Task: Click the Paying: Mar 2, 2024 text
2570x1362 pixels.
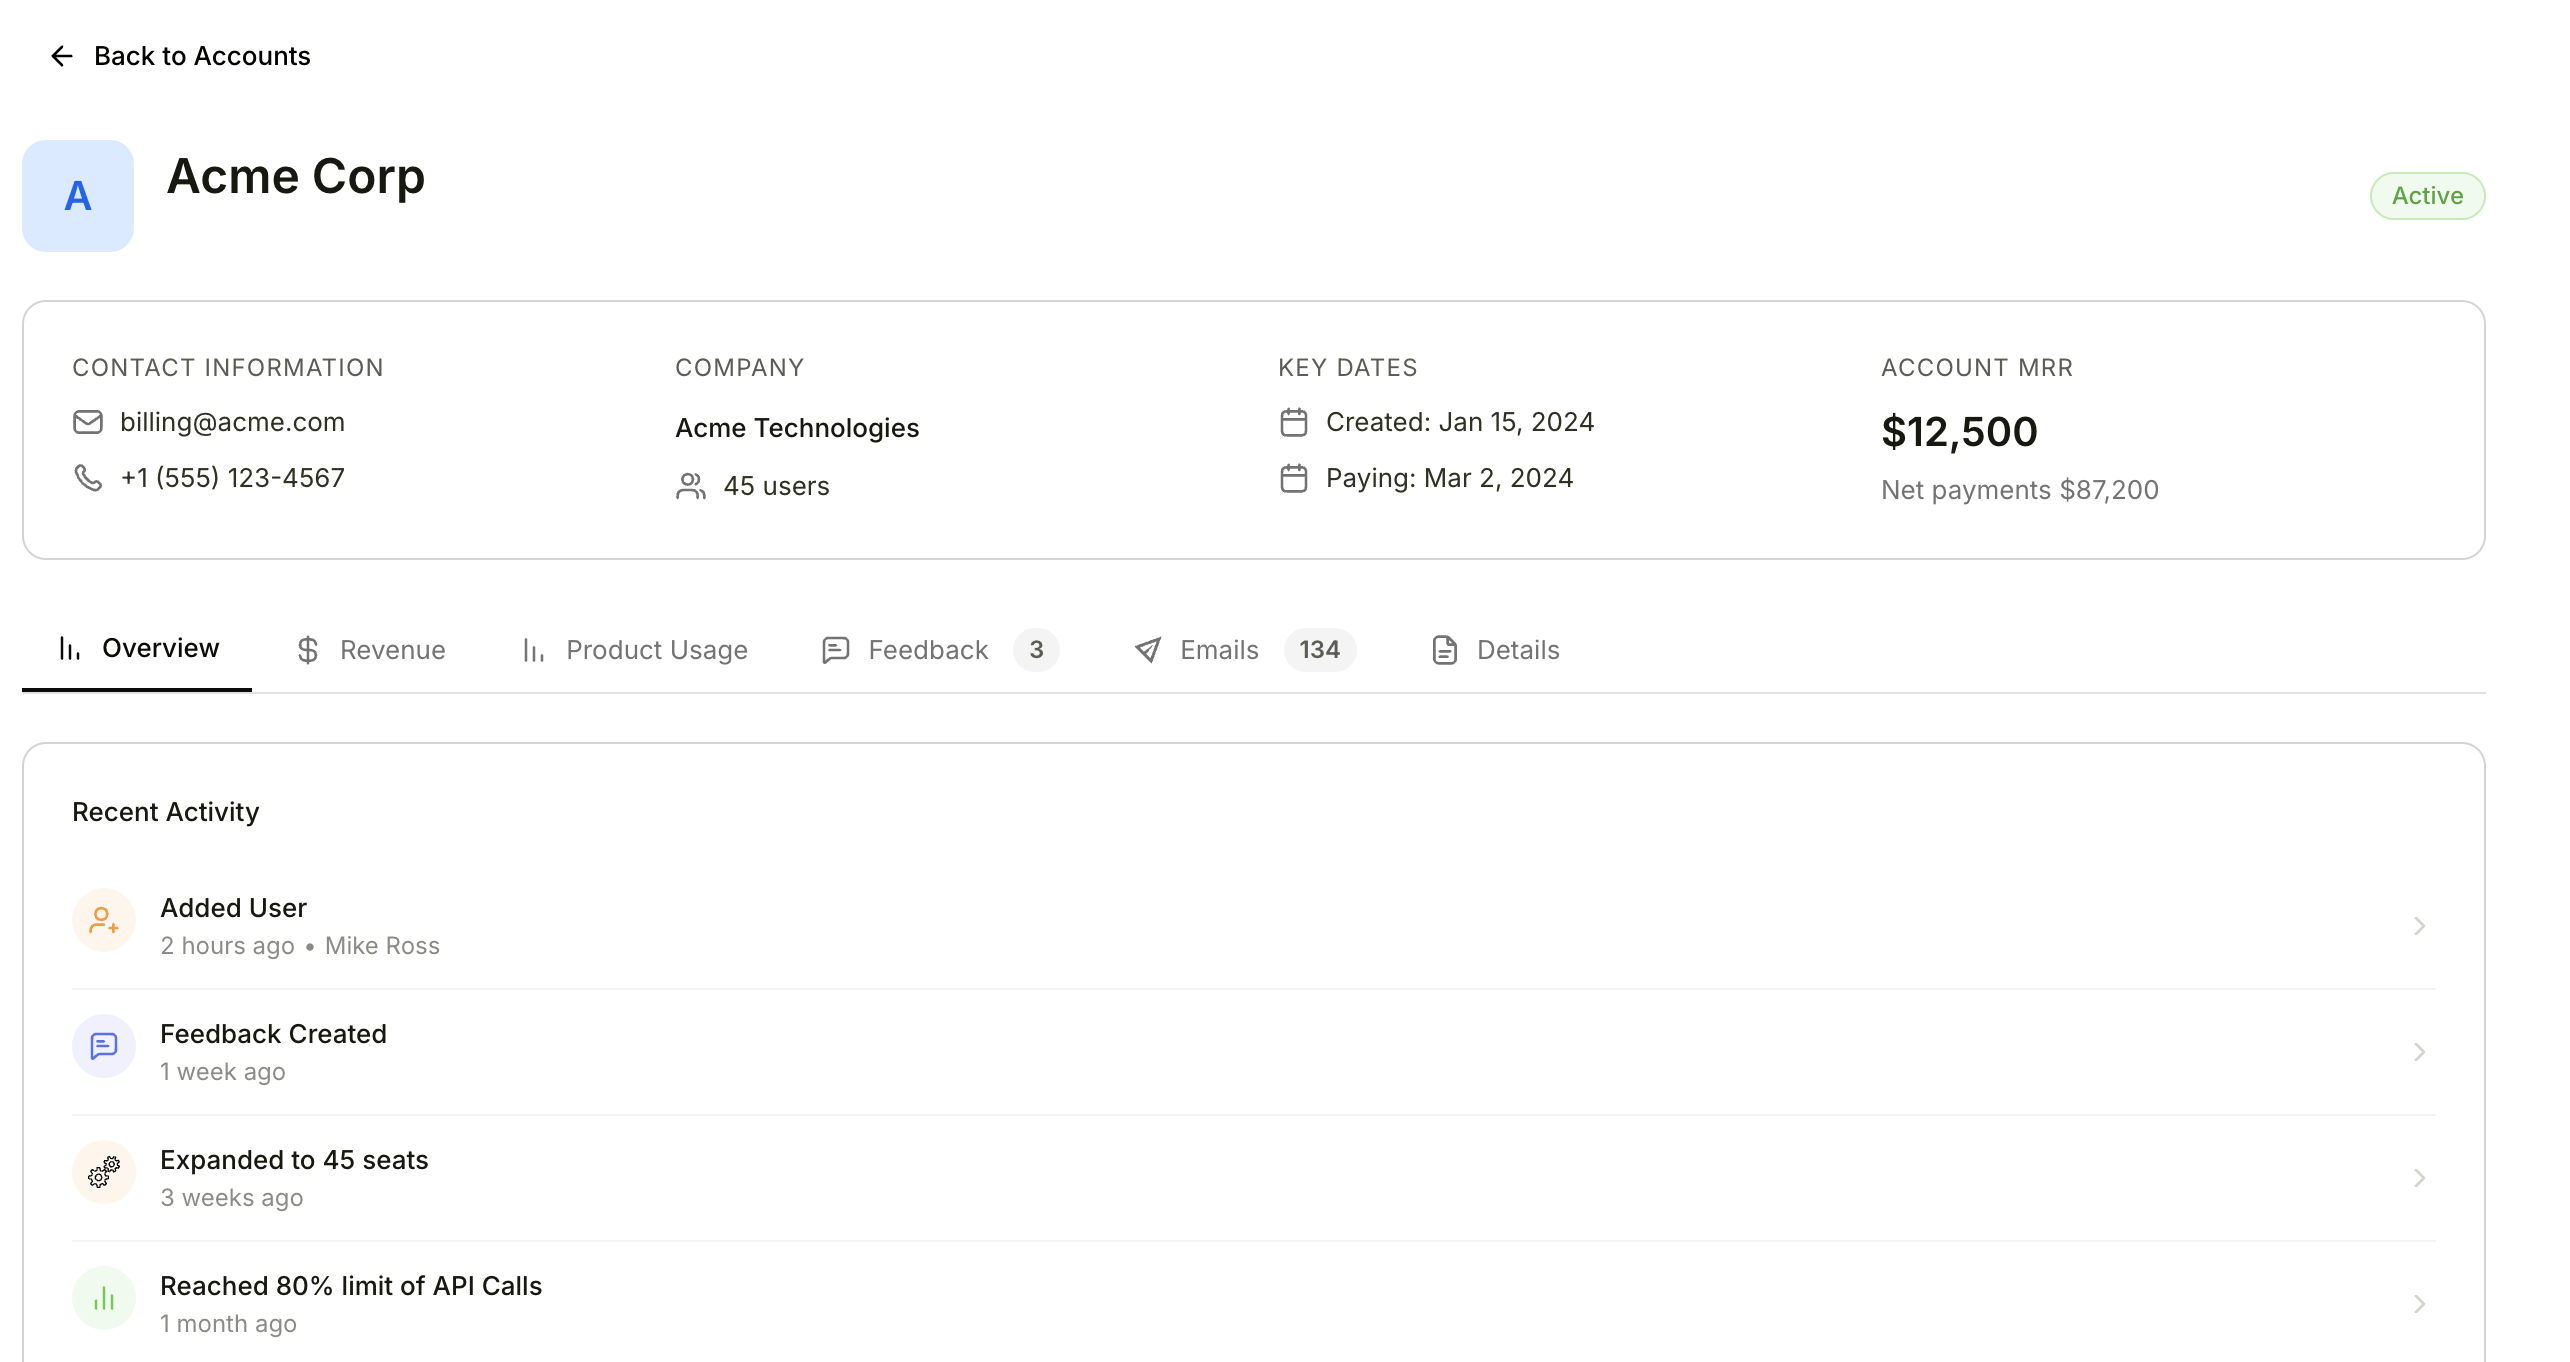Action: point(1449,478)
